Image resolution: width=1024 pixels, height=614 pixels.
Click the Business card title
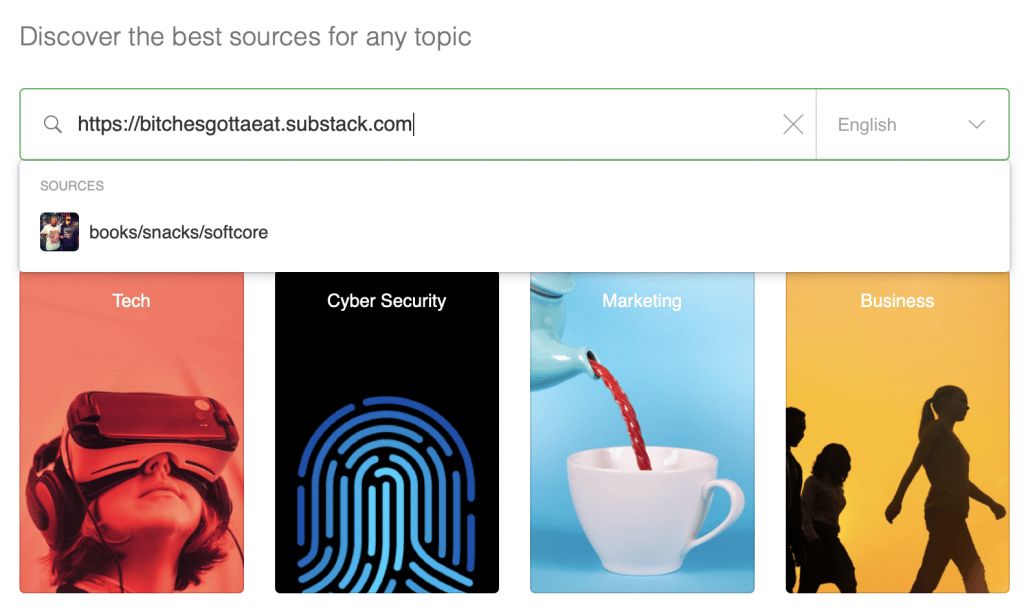point(897,300)
